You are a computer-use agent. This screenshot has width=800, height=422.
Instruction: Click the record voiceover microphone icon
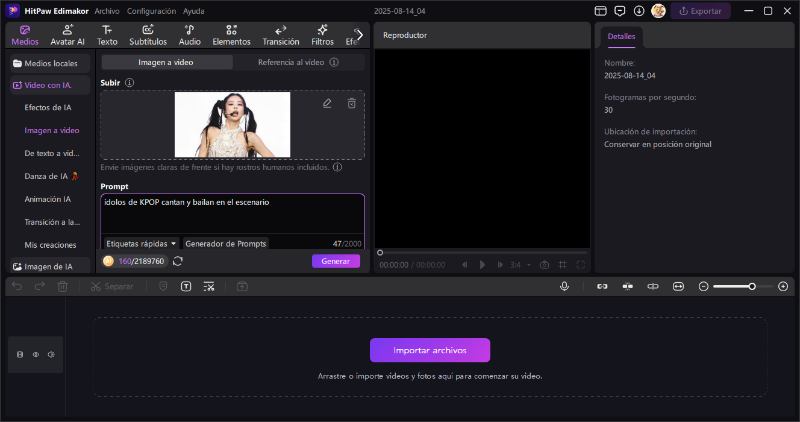click(x=564, y=287)
